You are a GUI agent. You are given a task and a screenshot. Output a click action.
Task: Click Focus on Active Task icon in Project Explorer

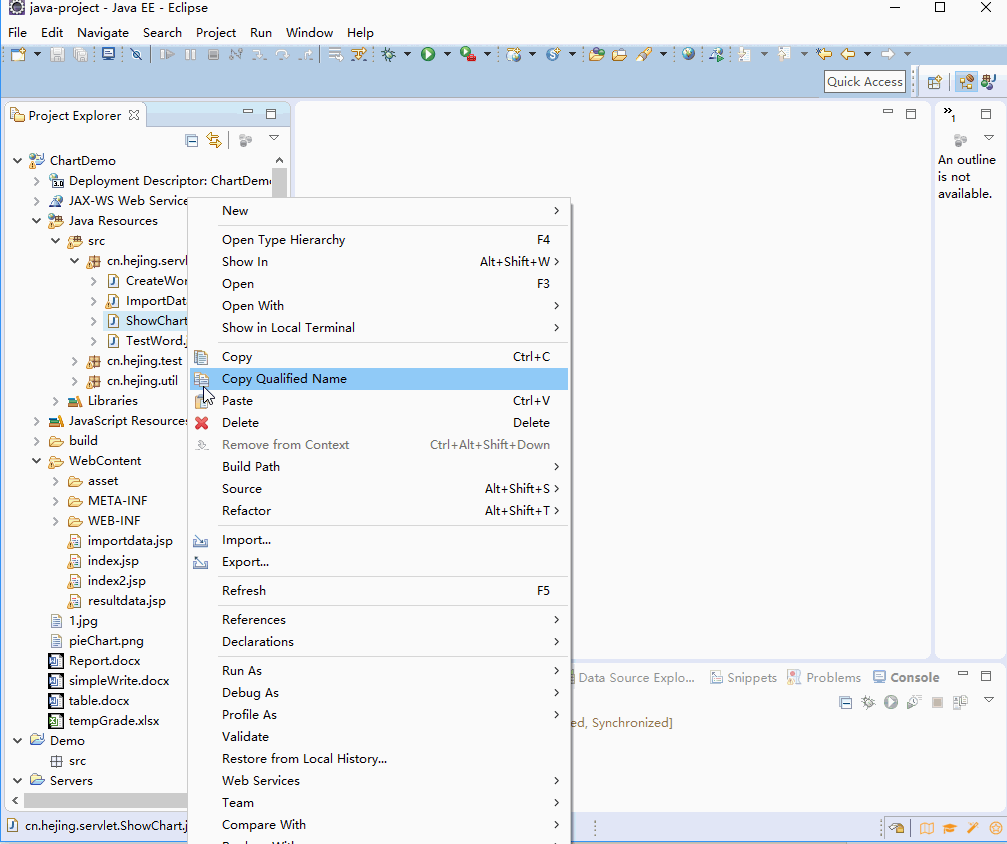point(245,140)
